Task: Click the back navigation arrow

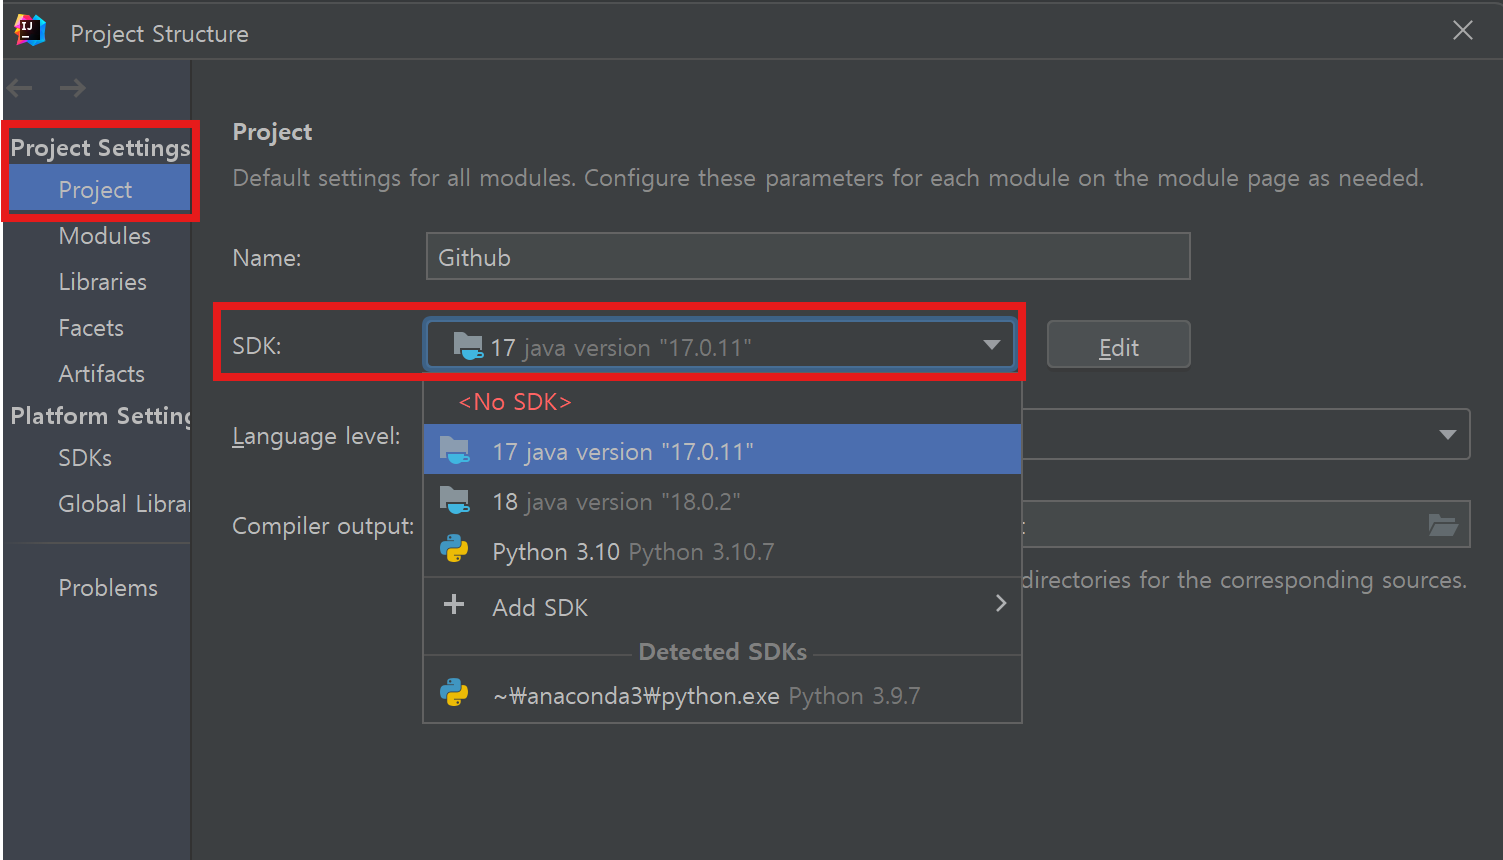Action: coord(19,88)
